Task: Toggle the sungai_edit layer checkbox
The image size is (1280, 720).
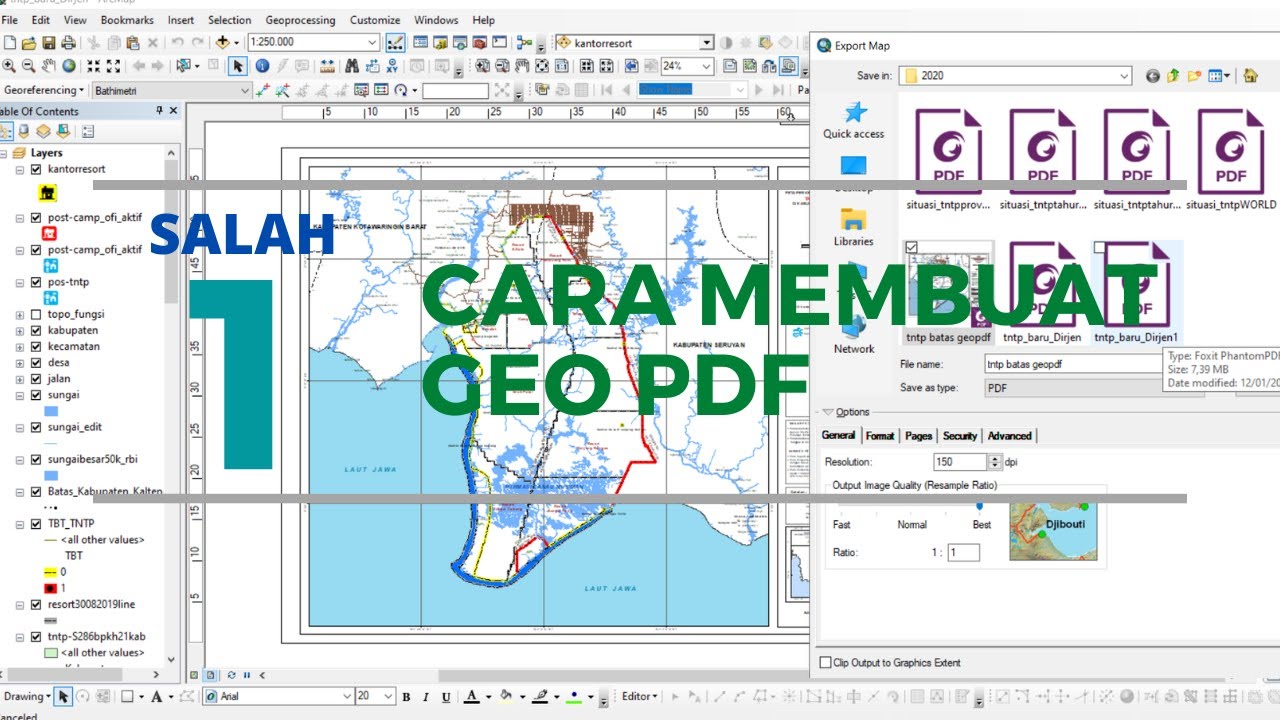Action: 36,428
